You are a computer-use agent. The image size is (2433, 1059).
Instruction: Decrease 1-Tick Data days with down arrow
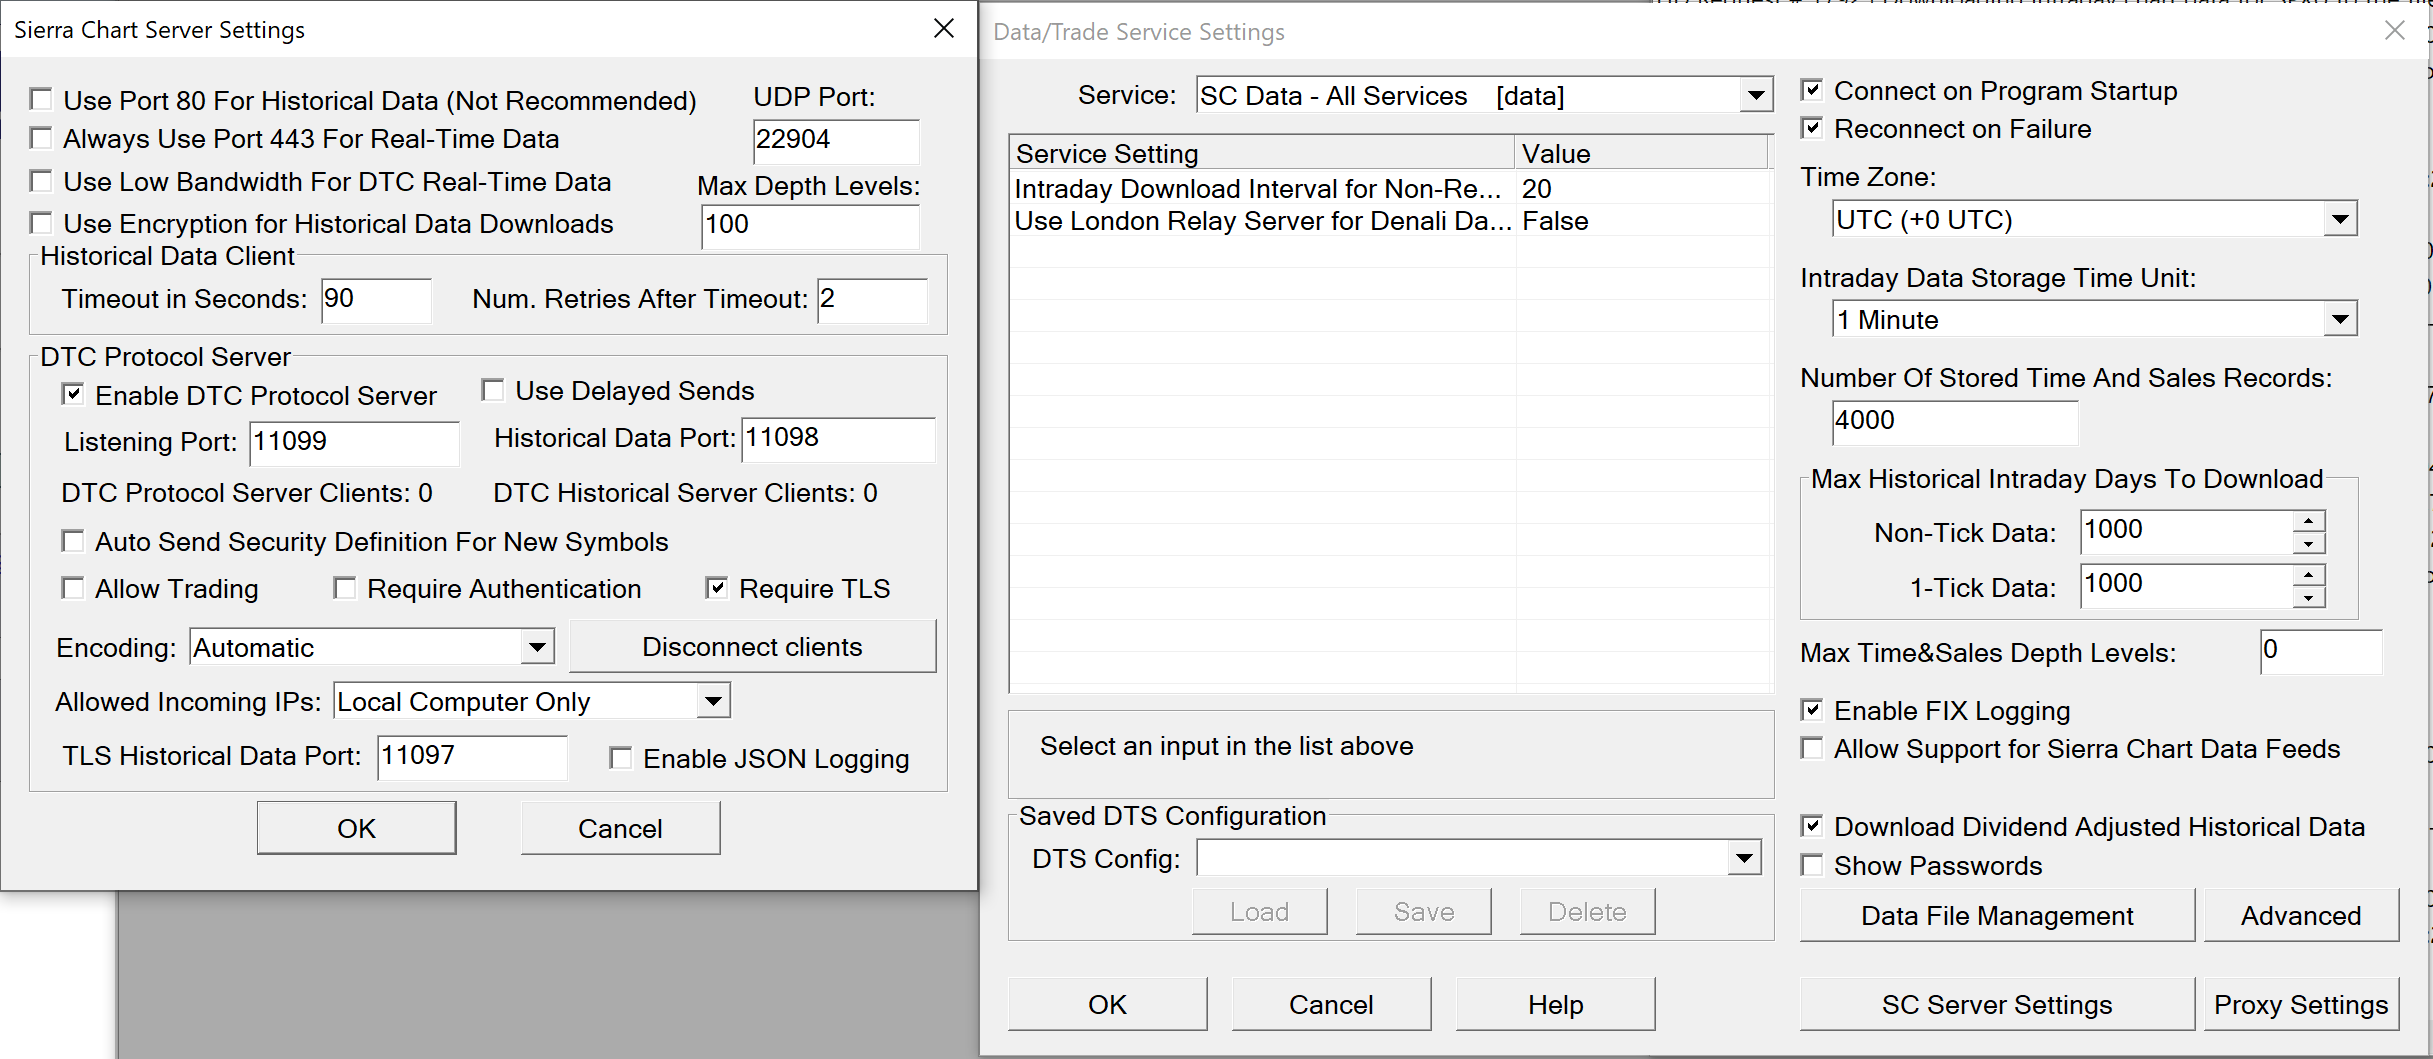click(x=2308, y=597)
